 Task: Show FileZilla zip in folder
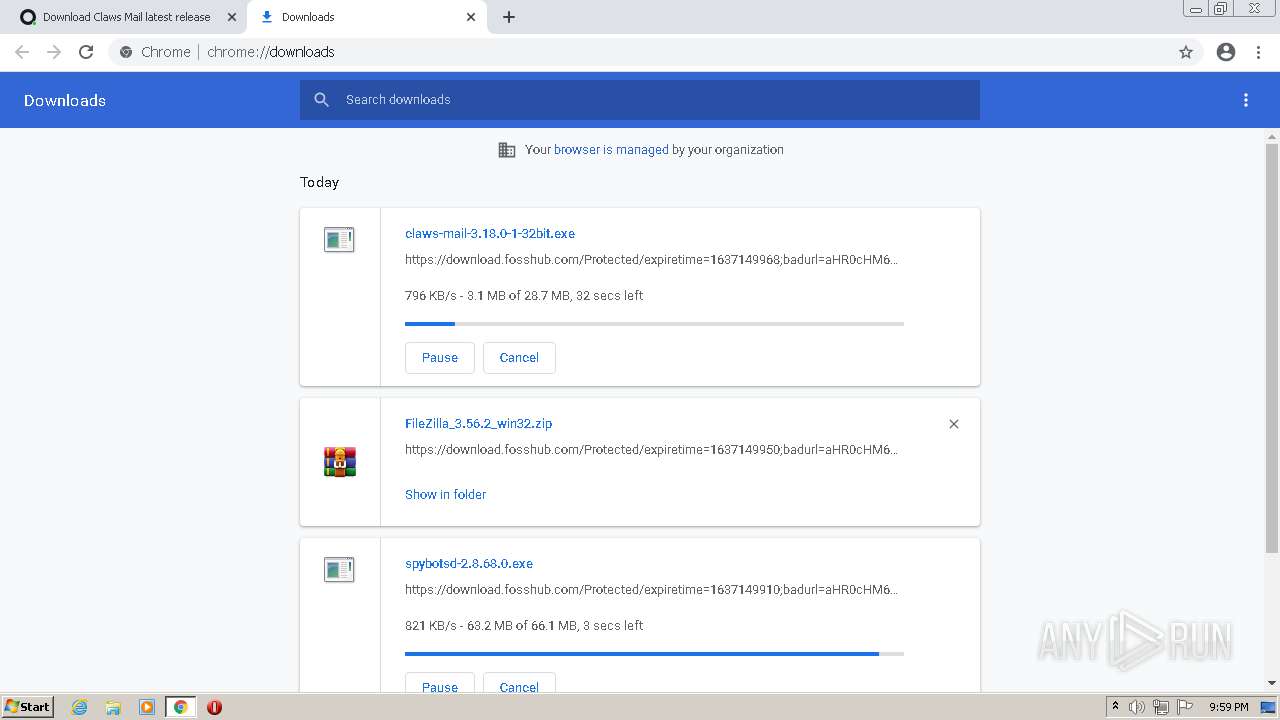pyautogui.click(x=445, y=495)
